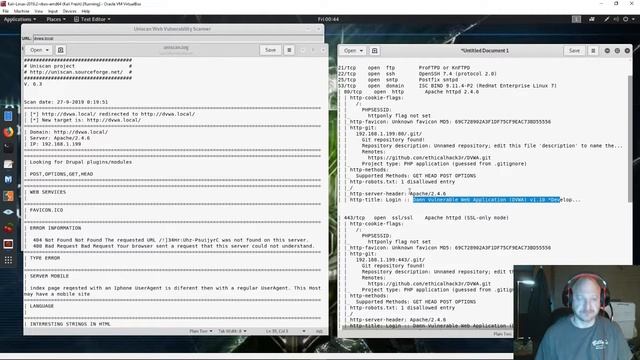640x360 pixels.
Task: Open the network status icon in top panel
Action: pos(592,19)
